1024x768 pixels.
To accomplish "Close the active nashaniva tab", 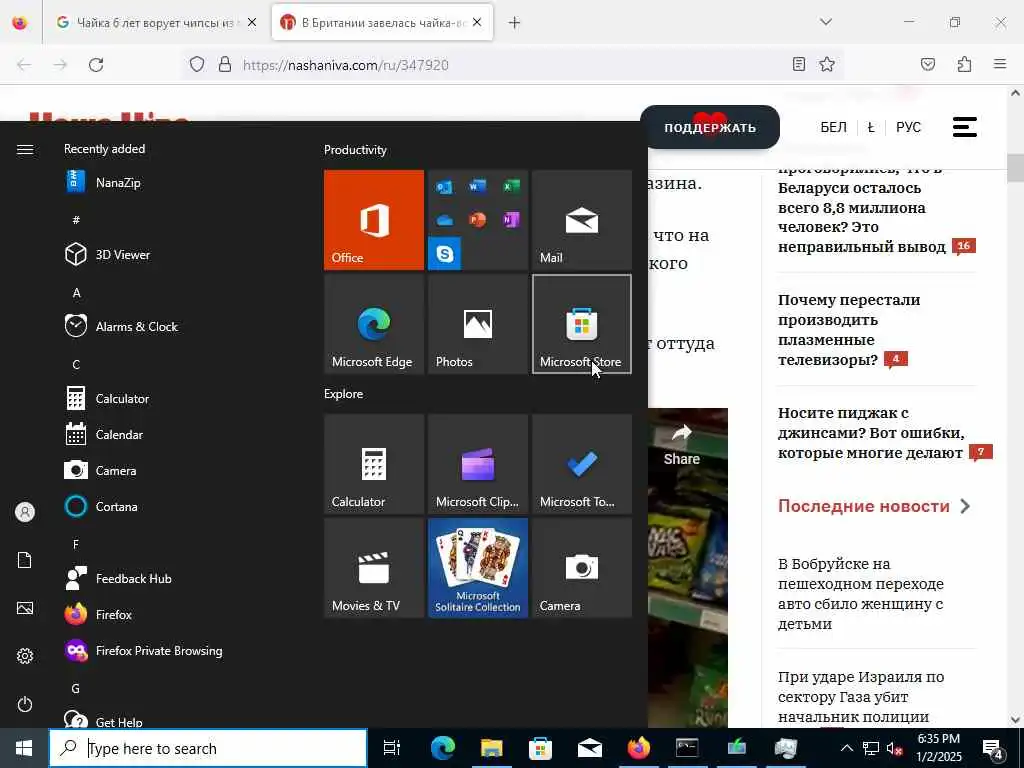I will click(x=477, y=23).
